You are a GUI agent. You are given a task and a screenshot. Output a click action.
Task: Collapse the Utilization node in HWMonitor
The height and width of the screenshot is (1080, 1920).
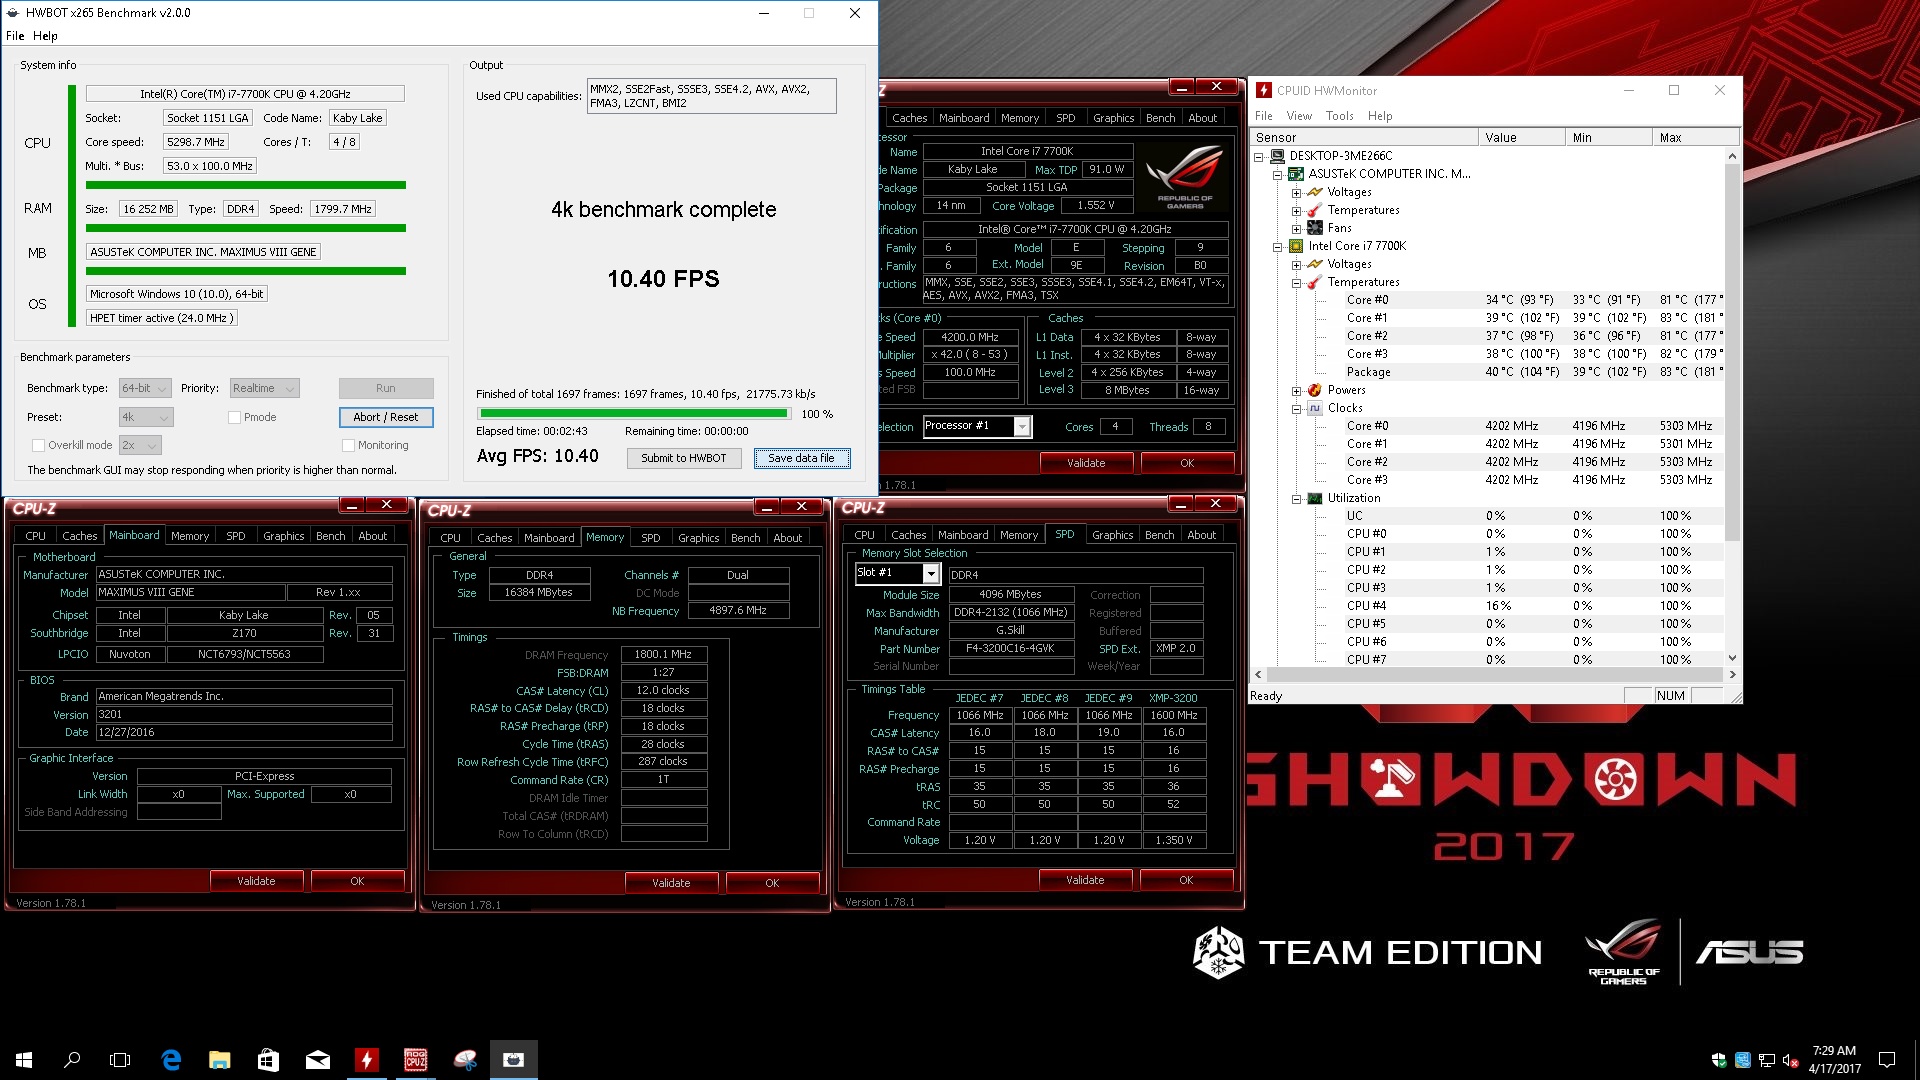click(1297, 498)
